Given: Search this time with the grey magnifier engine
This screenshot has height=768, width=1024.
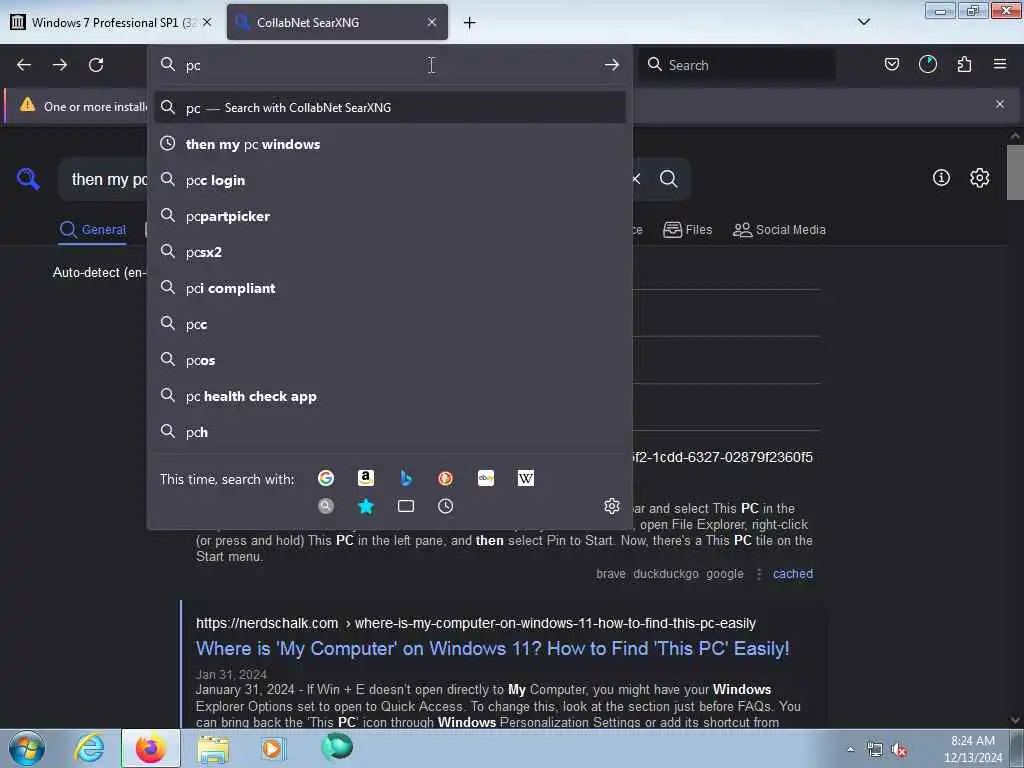Looking at the screenshot, I should (326, 506).
